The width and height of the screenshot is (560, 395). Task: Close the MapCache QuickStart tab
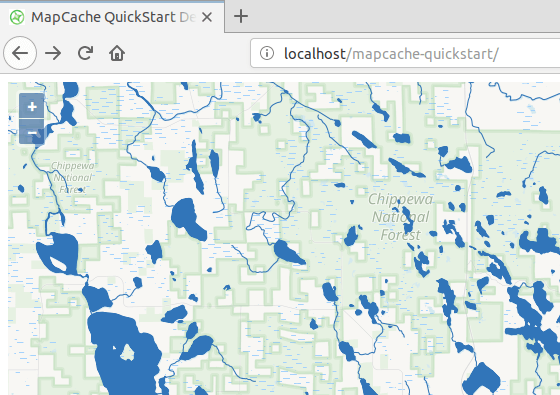coord(207,17)
